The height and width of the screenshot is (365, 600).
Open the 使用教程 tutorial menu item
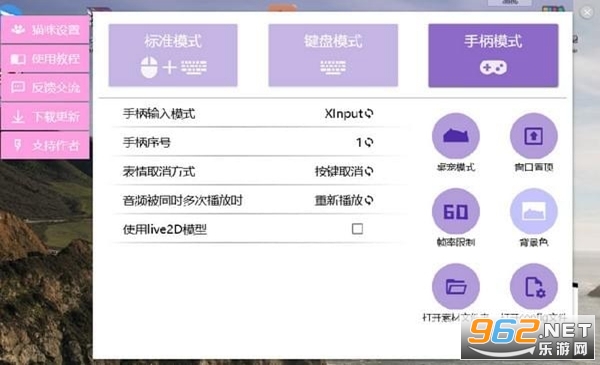point(45,59)
